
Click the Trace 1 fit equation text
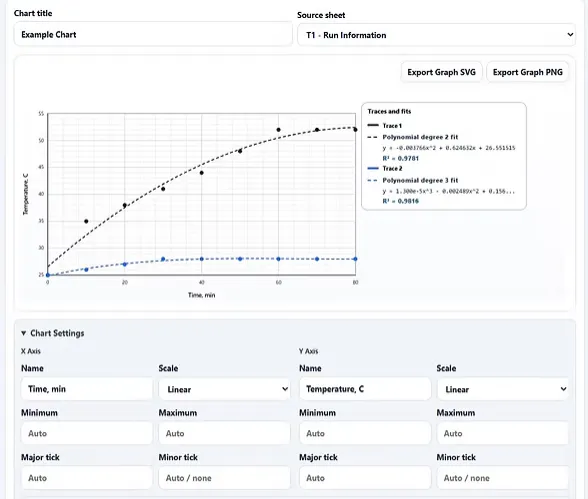point(449,148)
